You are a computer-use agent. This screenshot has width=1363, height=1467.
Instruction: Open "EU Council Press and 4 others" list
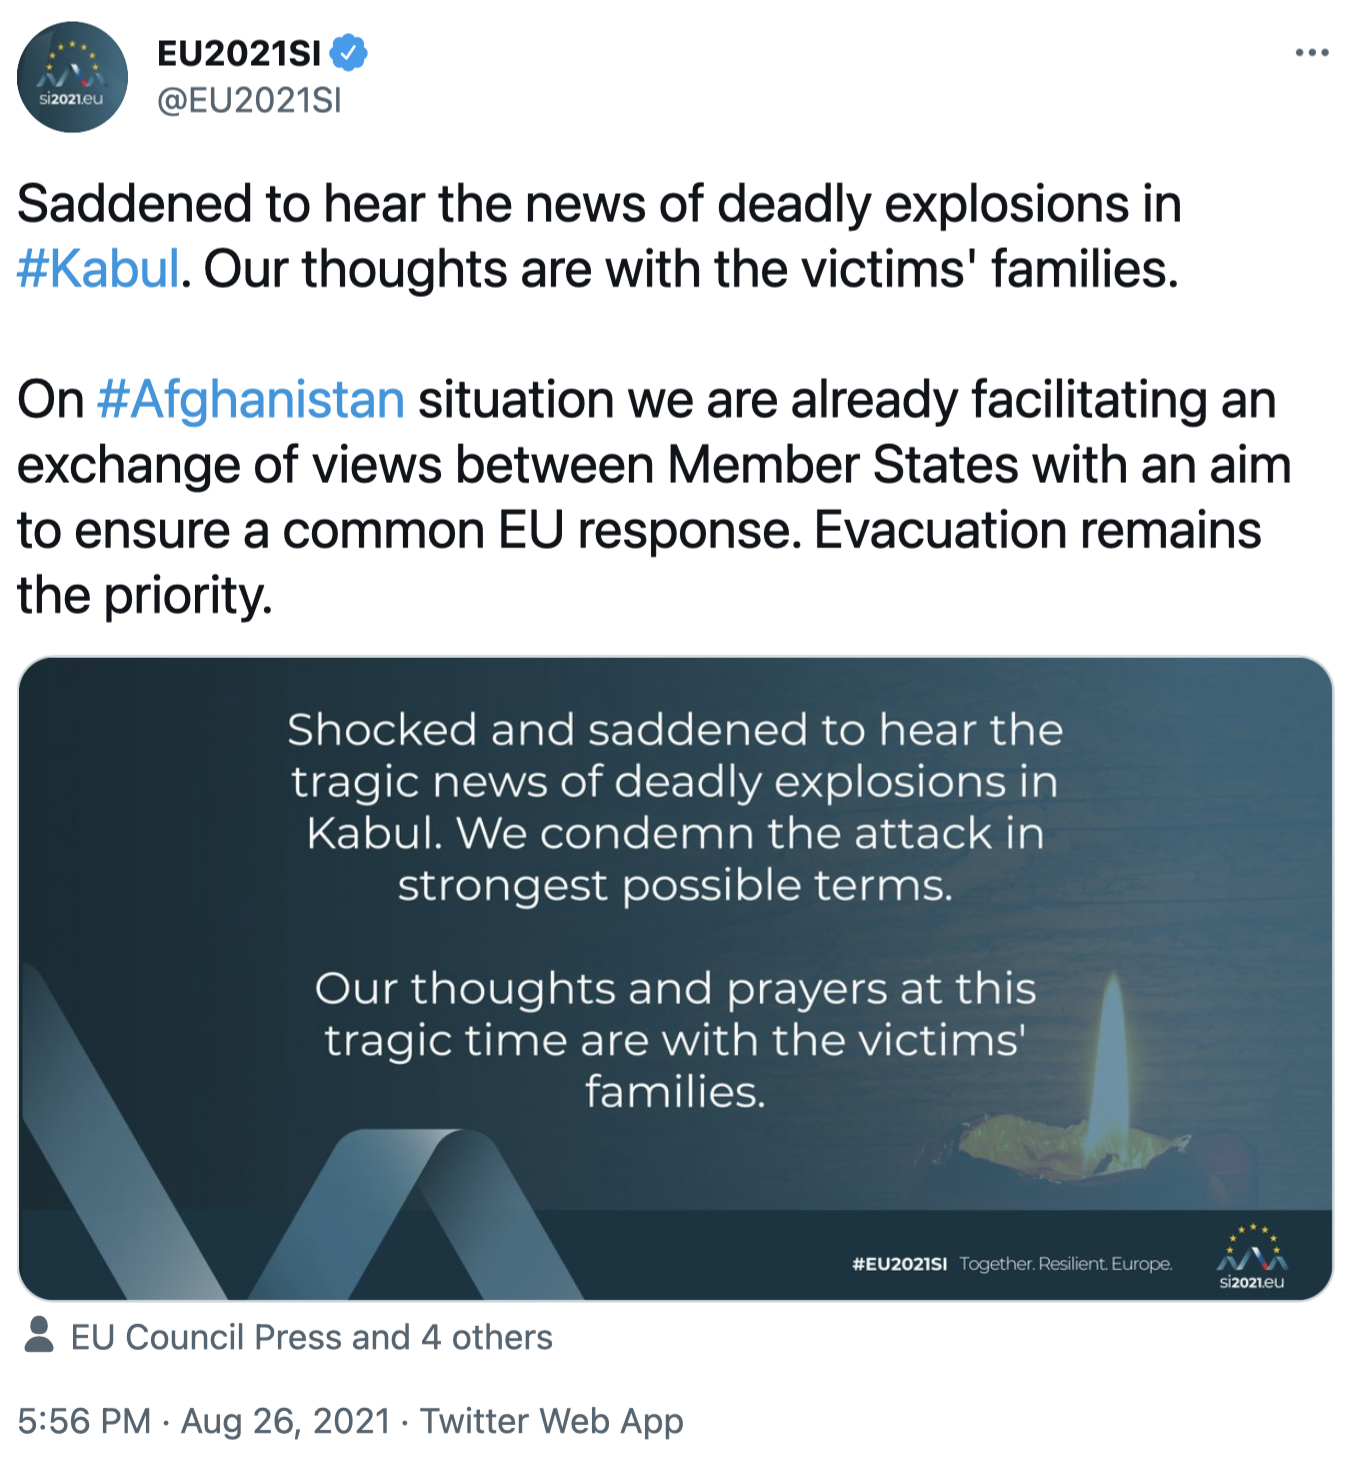[x=311, y=1337]
